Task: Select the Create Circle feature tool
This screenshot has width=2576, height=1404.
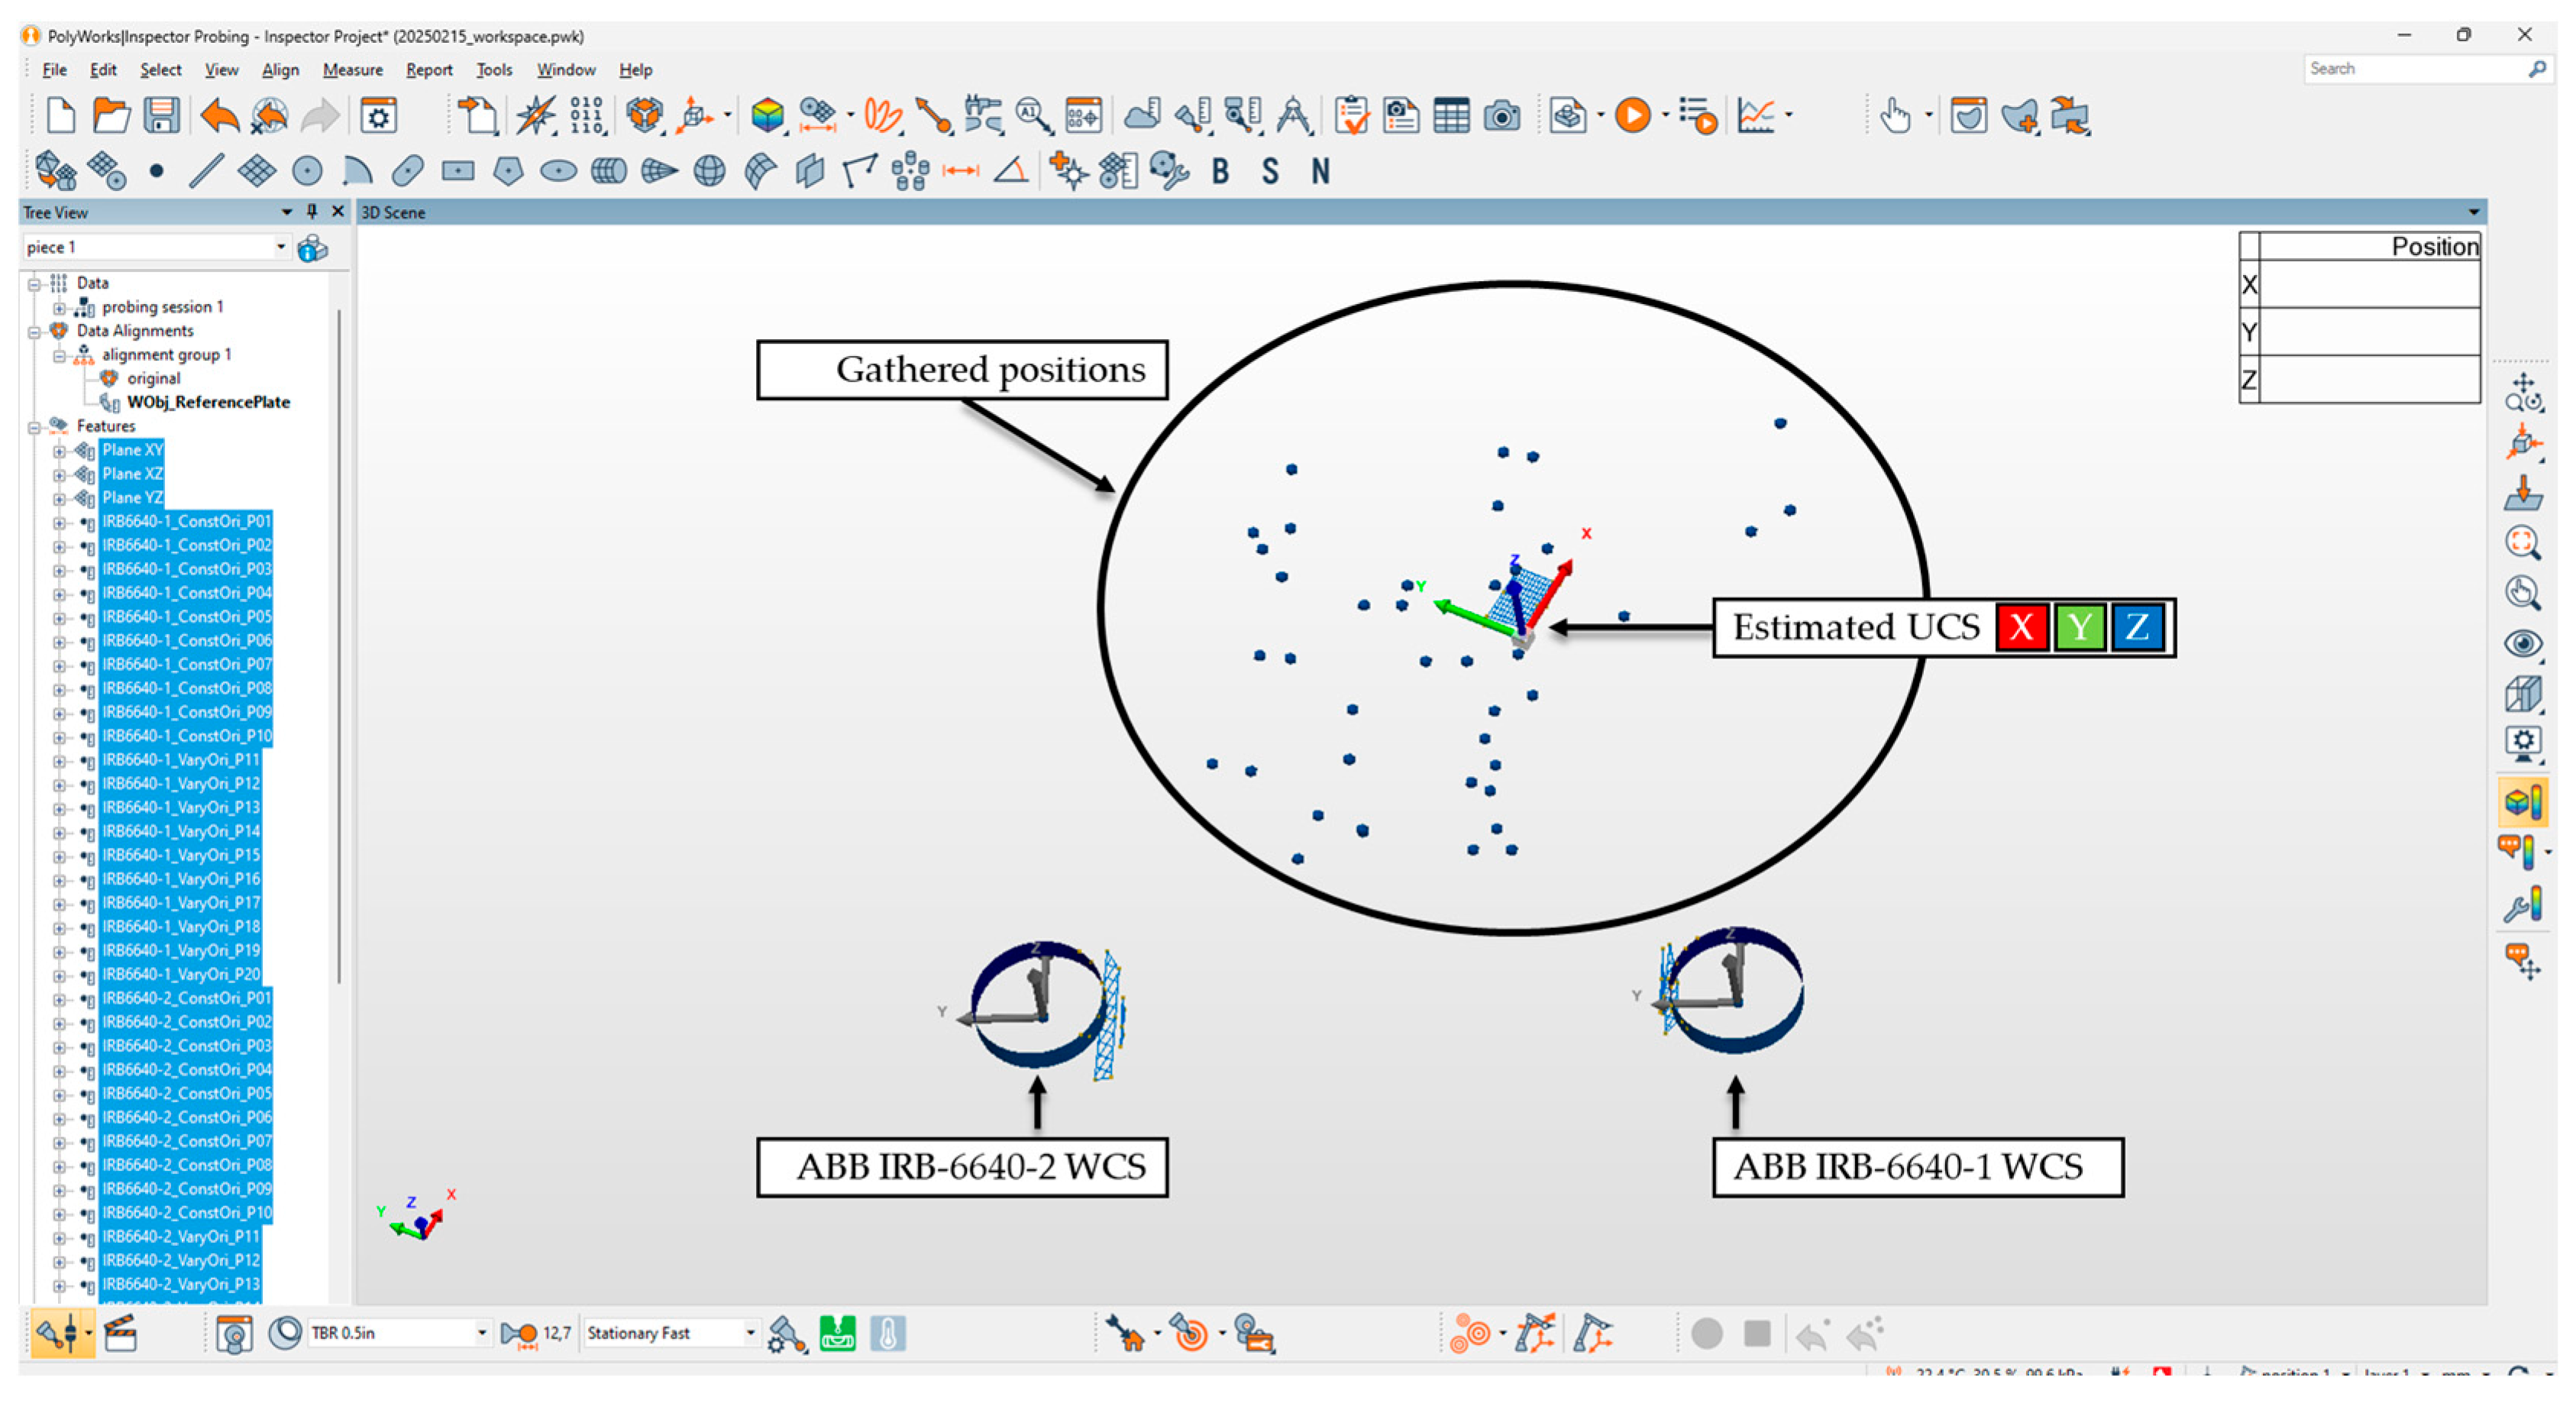Action: click(x=307, y=171)
